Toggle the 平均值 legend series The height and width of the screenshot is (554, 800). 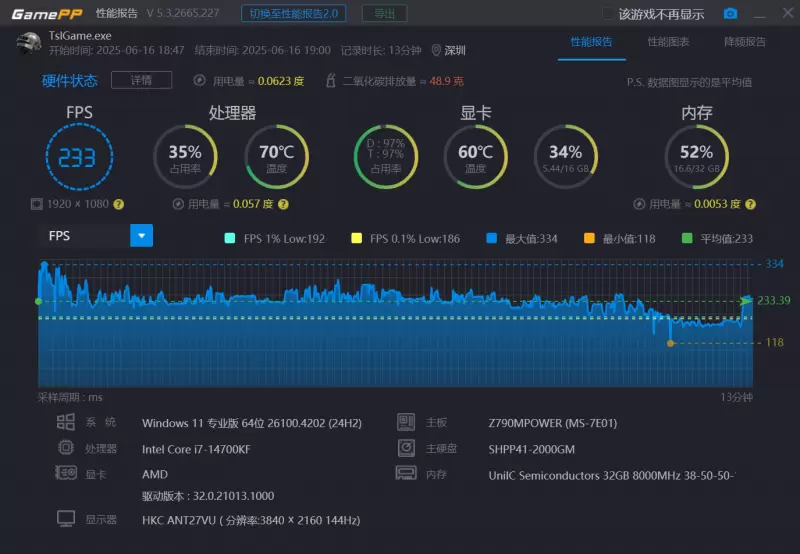coord(686,238)
